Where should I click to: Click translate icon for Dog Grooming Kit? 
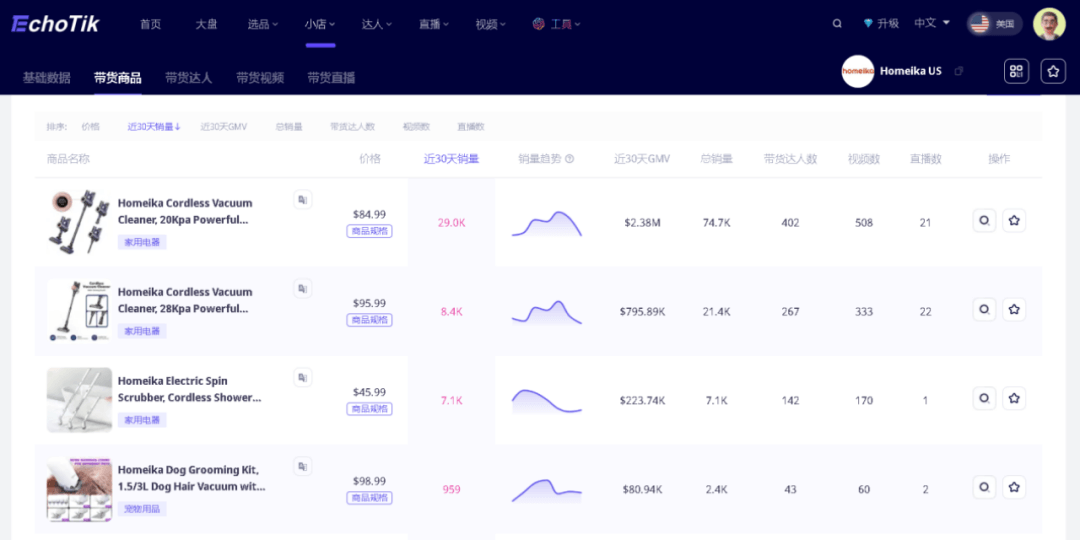pyautogui.click(x=302, y=467)
